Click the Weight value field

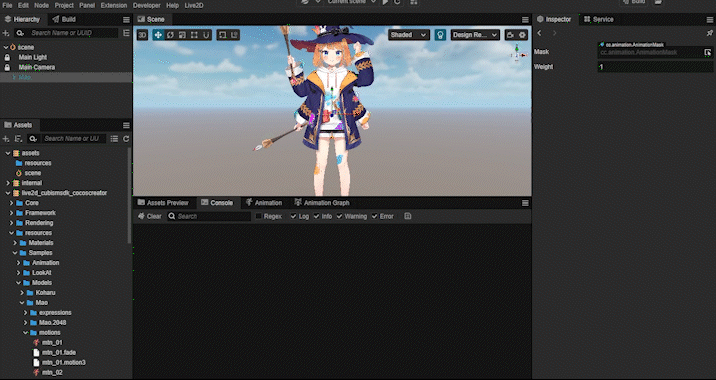tap(655, 67)
